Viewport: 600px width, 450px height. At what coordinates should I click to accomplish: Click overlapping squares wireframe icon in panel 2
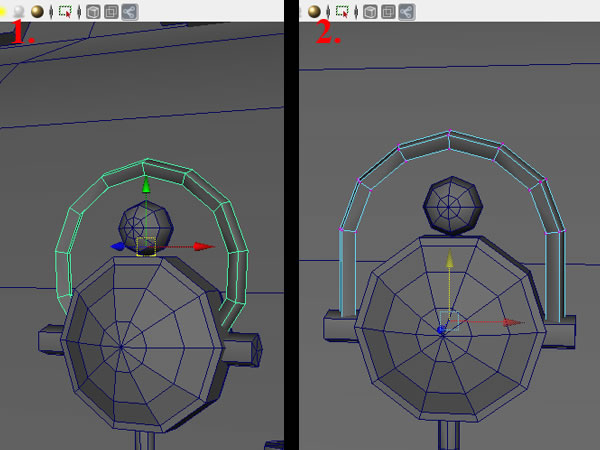click(x=388, y=12)
